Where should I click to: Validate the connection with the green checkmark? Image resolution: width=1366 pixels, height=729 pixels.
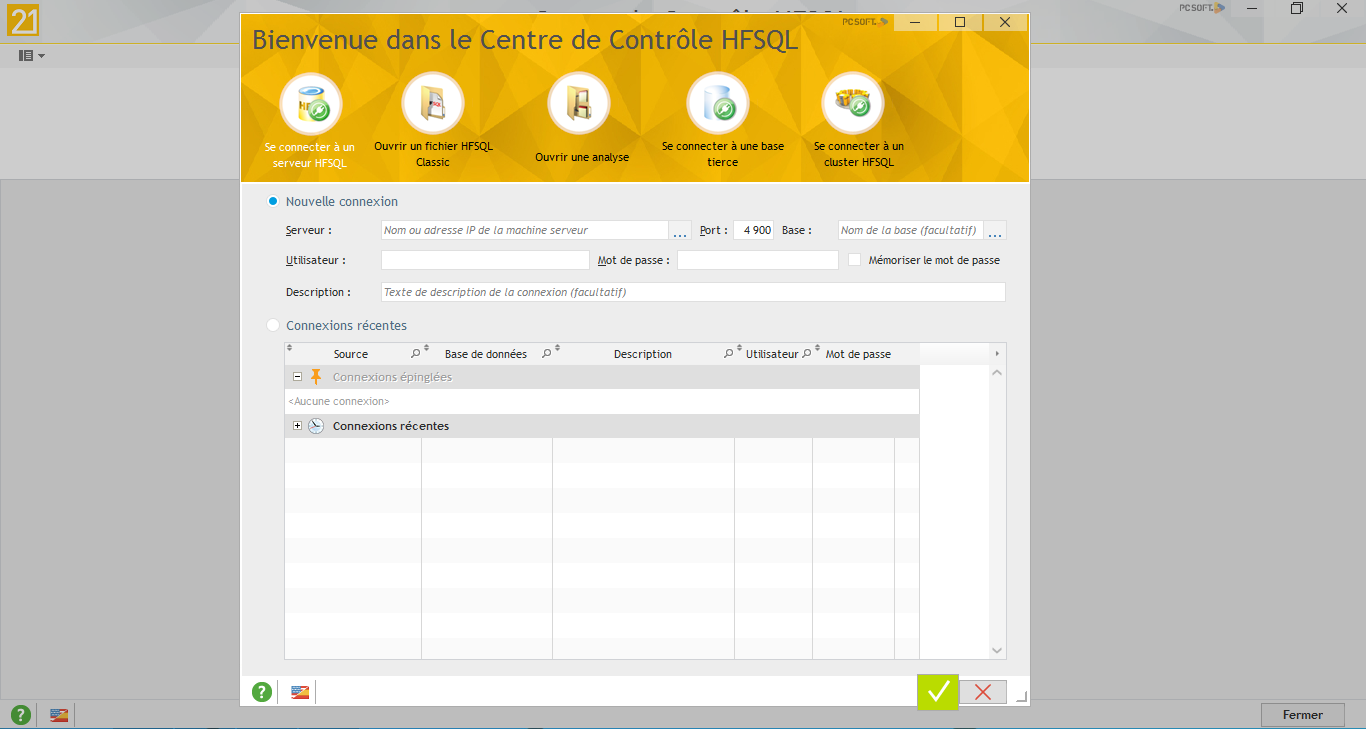click(x=938, y=692)
